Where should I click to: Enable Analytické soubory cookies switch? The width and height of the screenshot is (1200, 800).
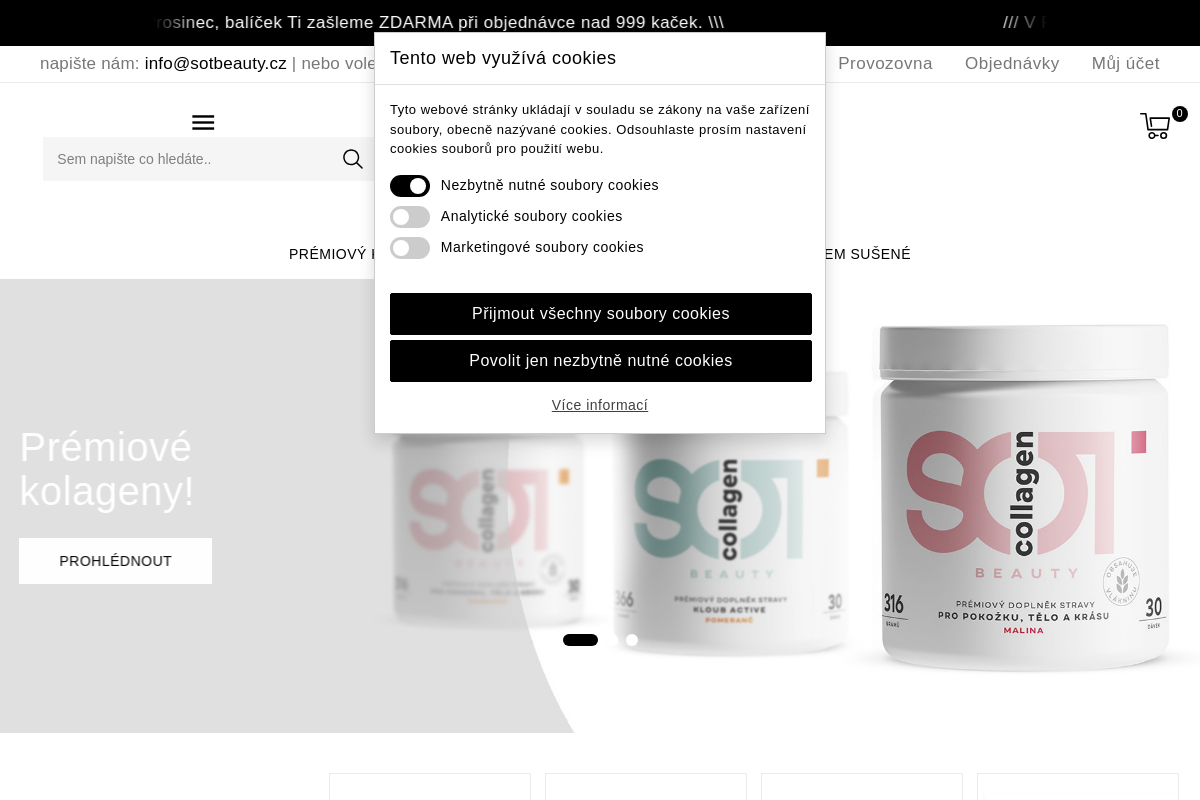tap(410, 217)
